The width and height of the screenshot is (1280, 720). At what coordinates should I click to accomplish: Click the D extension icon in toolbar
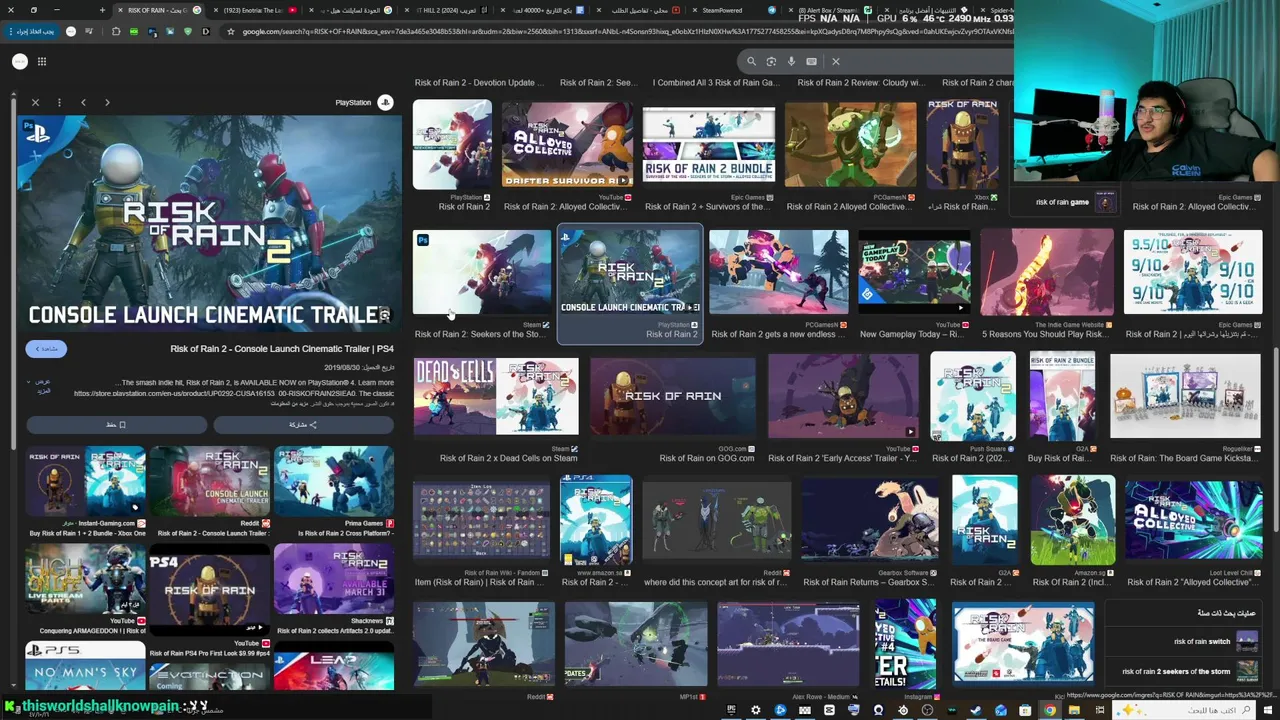[205, 31]
